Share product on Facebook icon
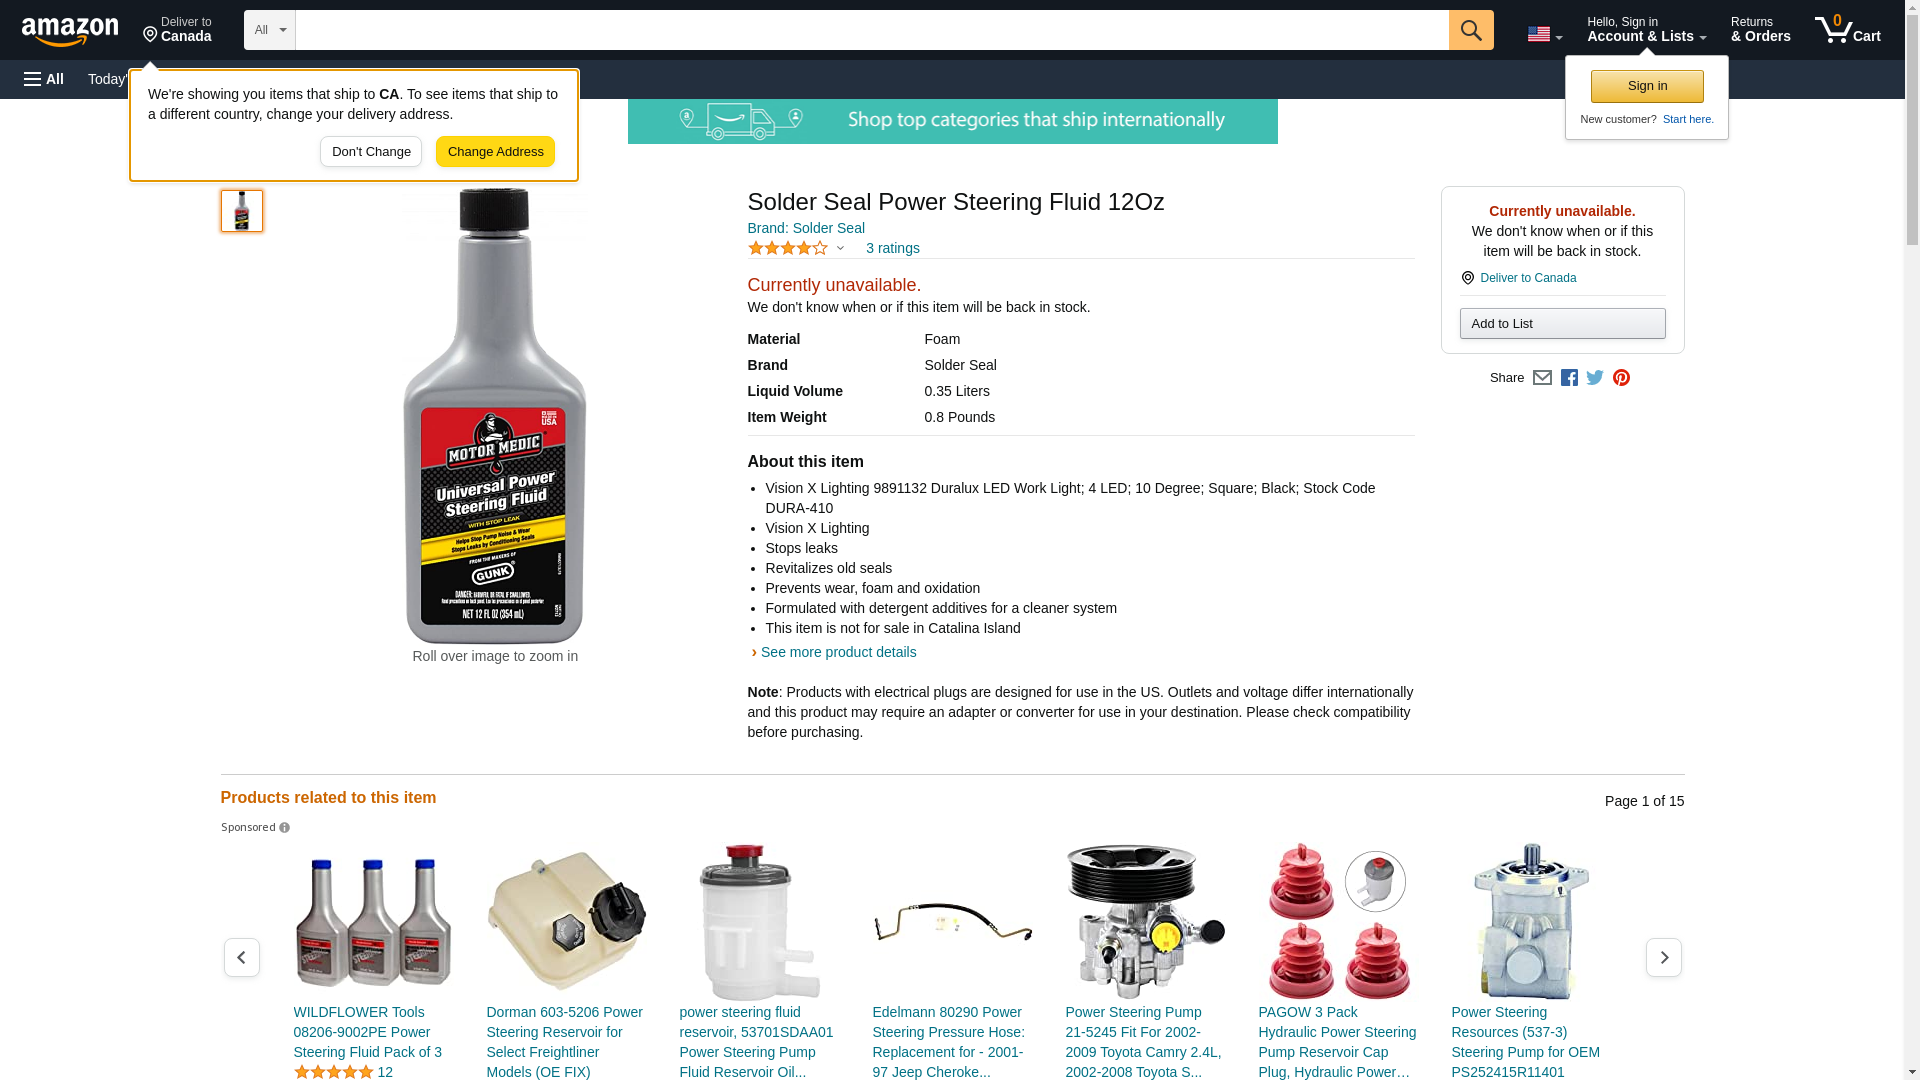The height and width of the screenshot is (1080, 1920). click(x=1569, y=378)
